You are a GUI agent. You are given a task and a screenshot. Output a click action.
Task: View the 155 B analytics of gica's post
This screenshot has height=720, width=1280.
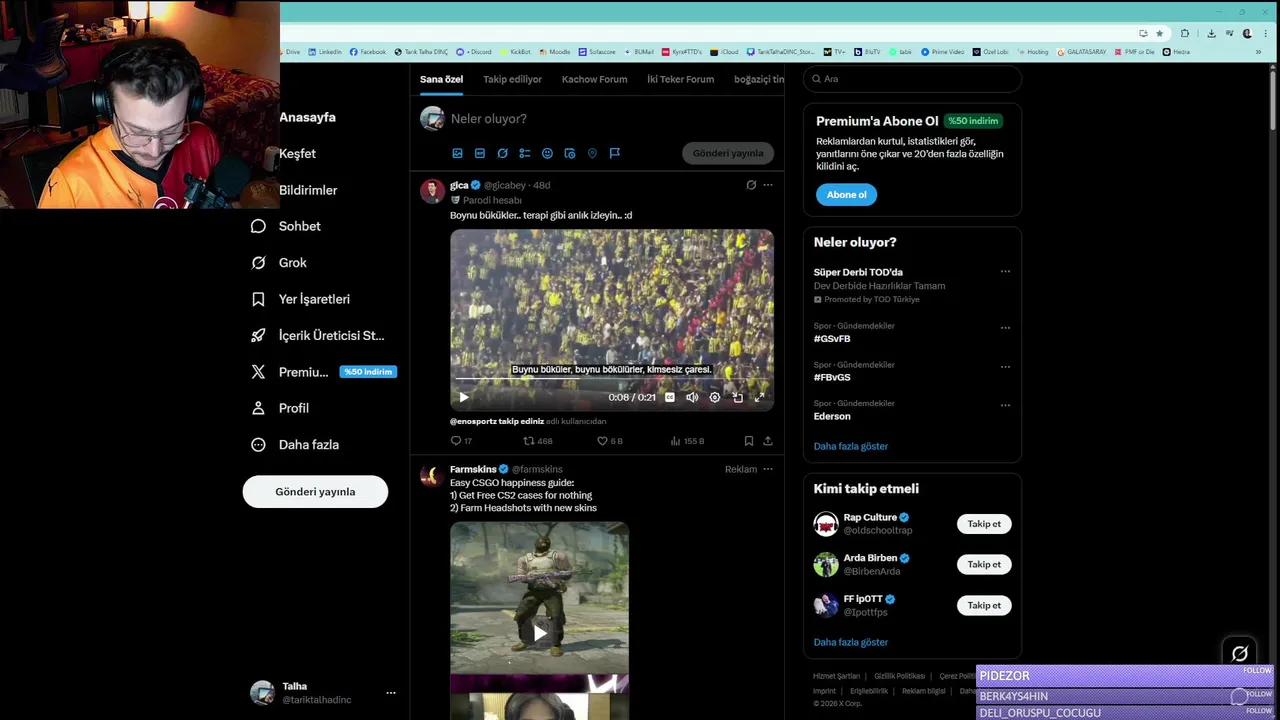tap(687, 441)
